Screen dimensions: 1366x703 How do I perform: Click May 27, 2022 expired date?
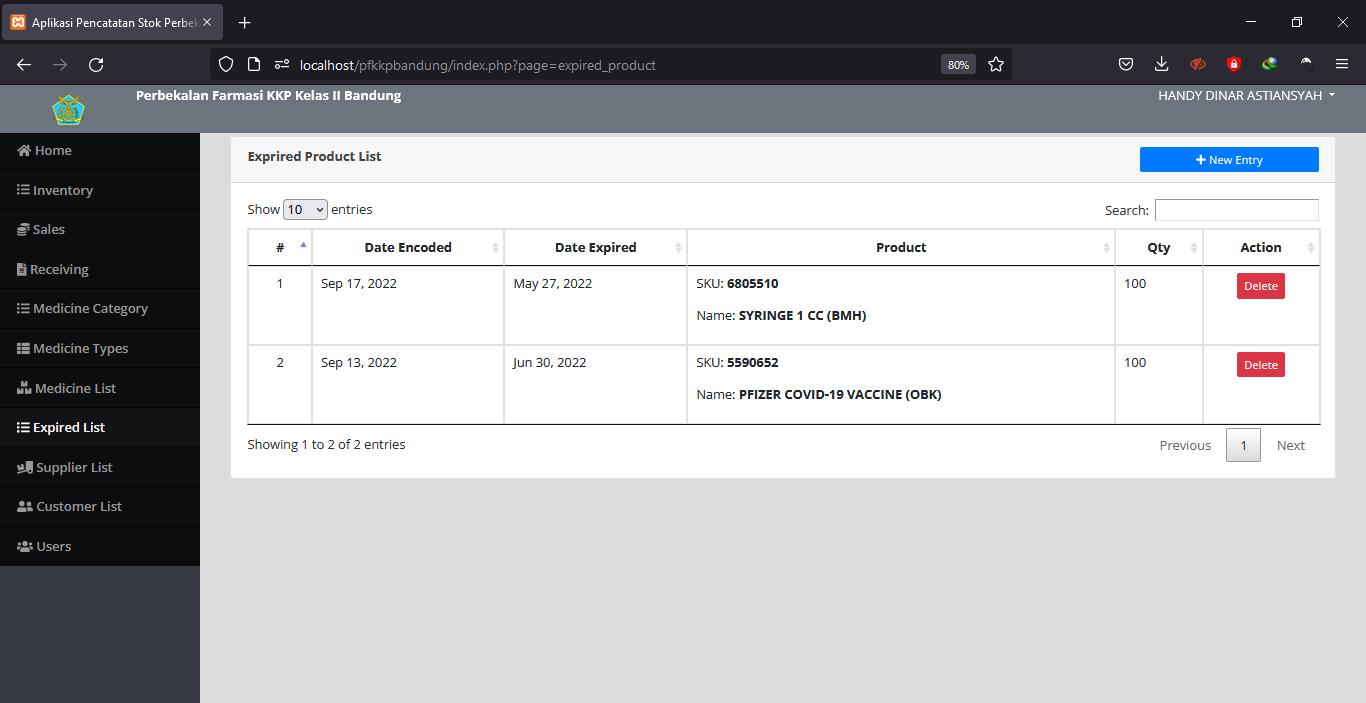[x=553, y=284]
